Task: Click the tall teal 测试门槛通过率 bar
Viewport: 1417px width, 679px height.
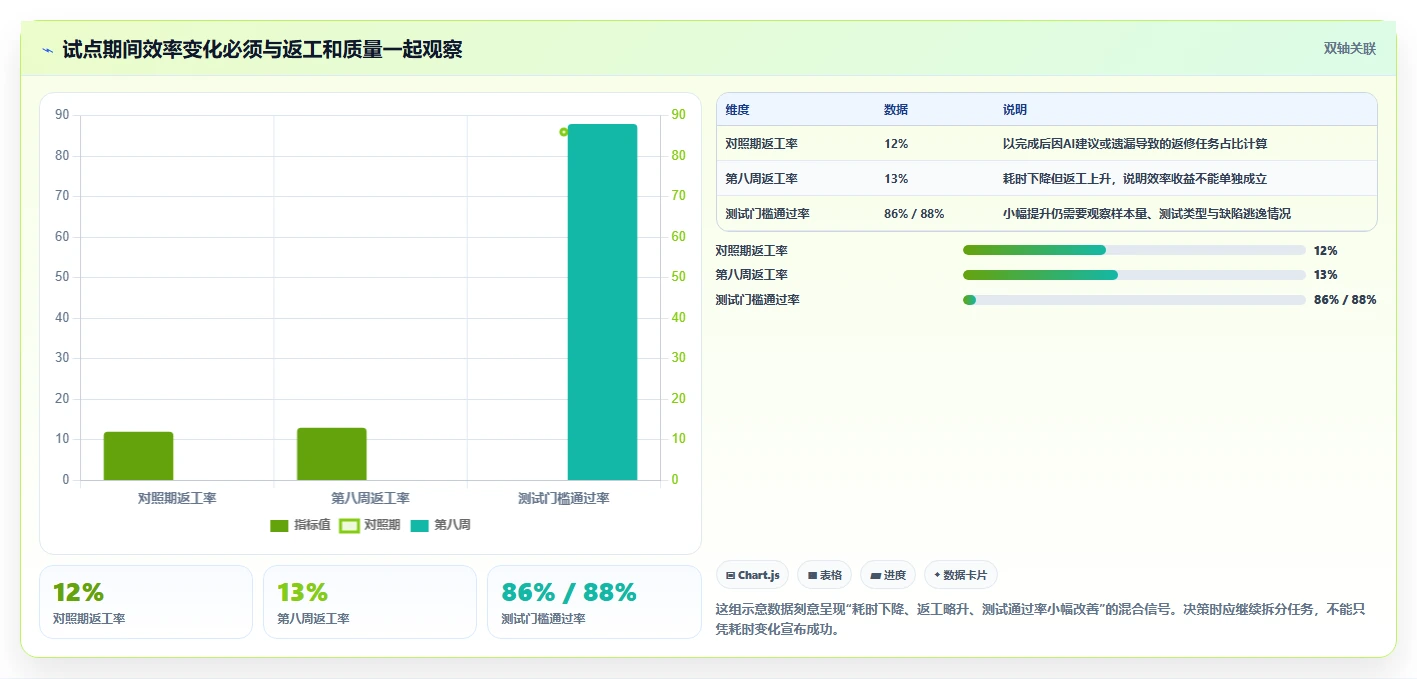Action: point(602,302)
